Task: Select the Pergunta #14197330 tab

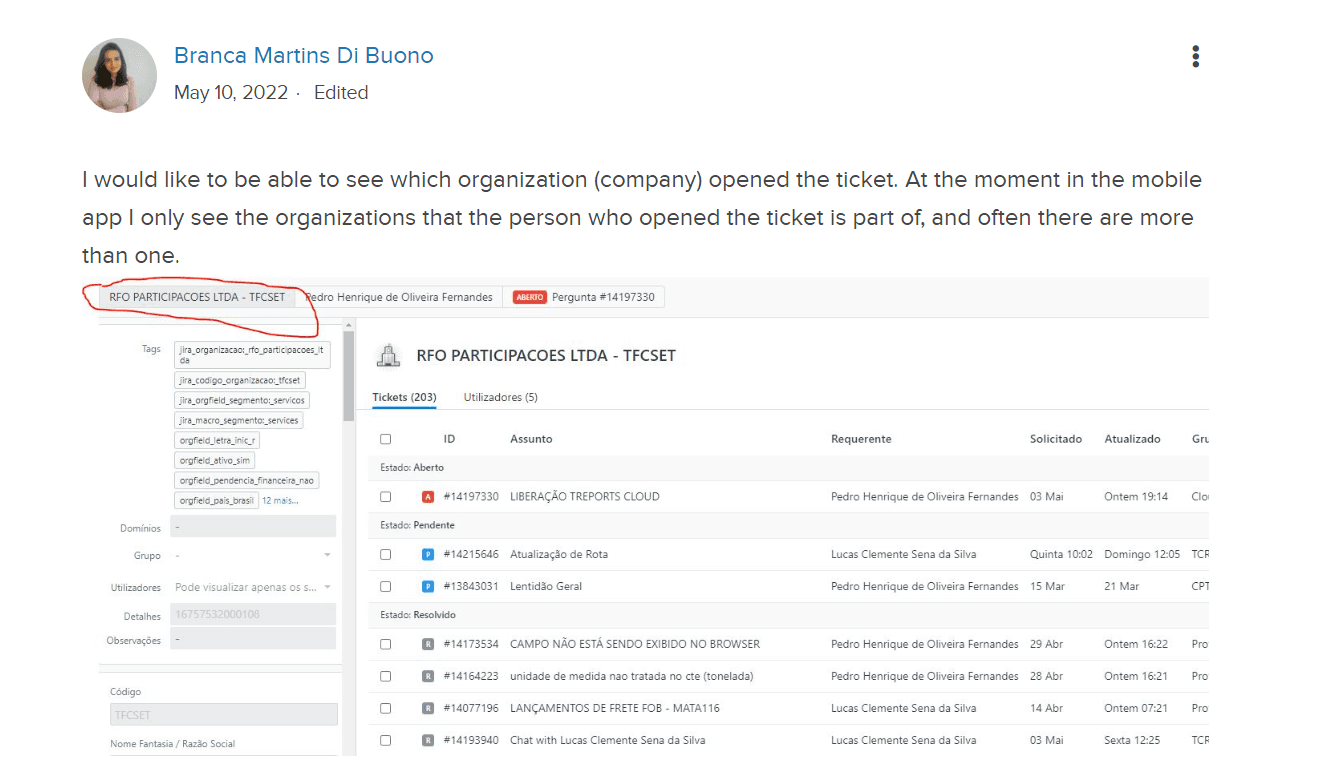Action: point(585,297)
